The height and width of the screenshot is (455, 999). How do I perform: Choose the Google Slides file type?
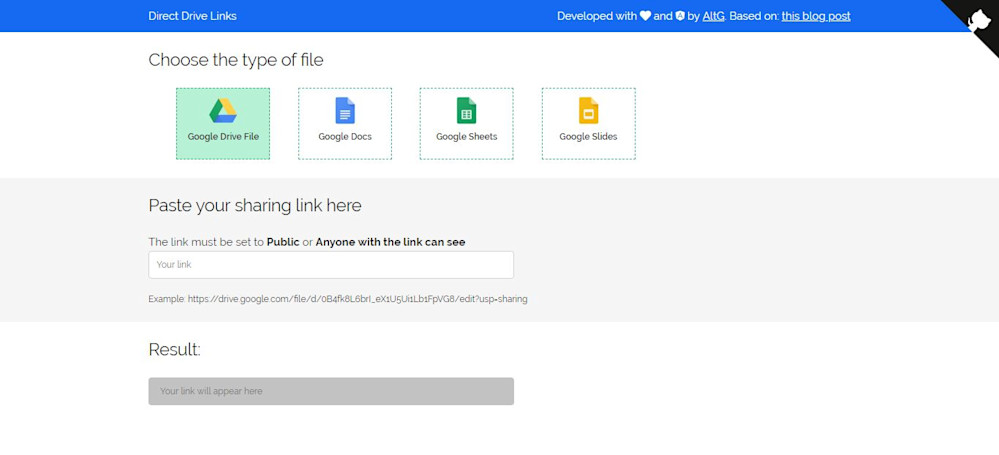point(589,124)
